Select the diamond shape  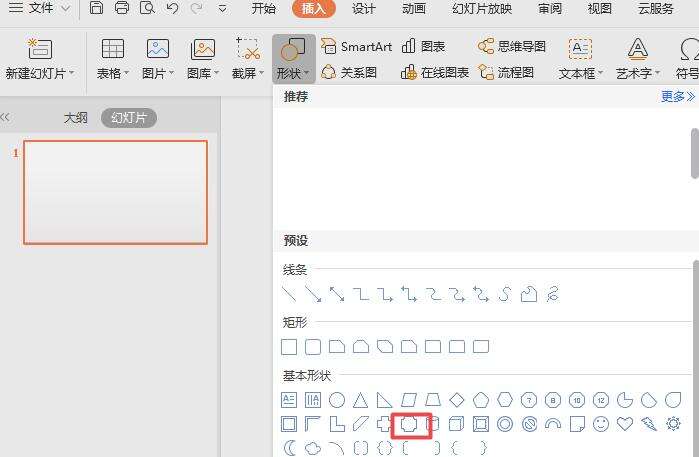pyautogui.click(x=457, y=400)
